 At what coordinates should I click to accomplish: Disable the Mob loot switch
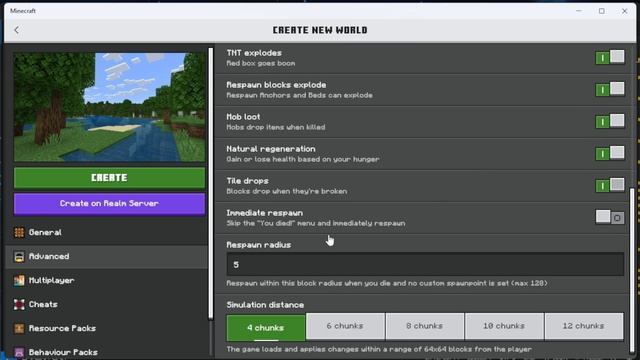(610, 122)
